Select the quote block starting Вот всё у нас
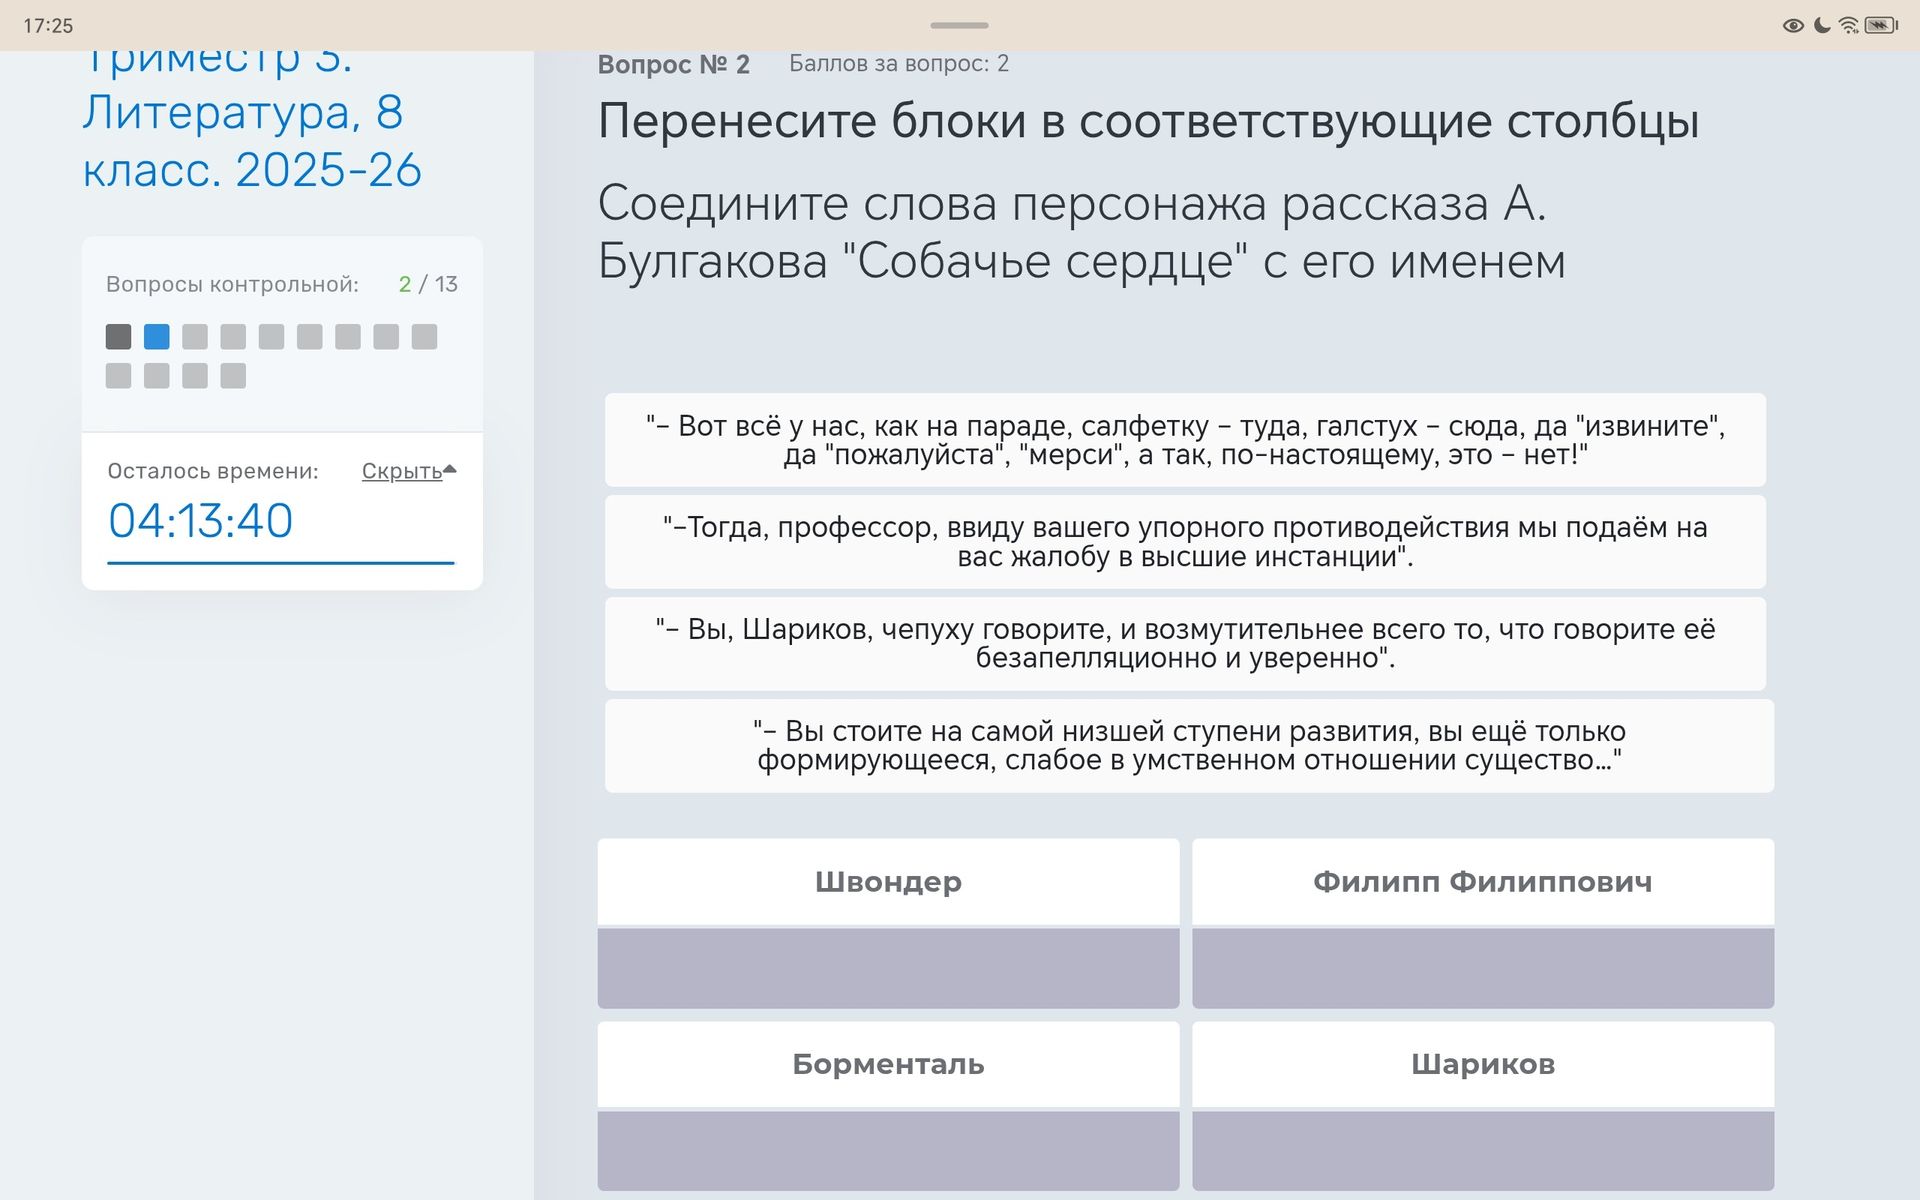This screenshot has width=1920, height=1200. point(1185,440)
